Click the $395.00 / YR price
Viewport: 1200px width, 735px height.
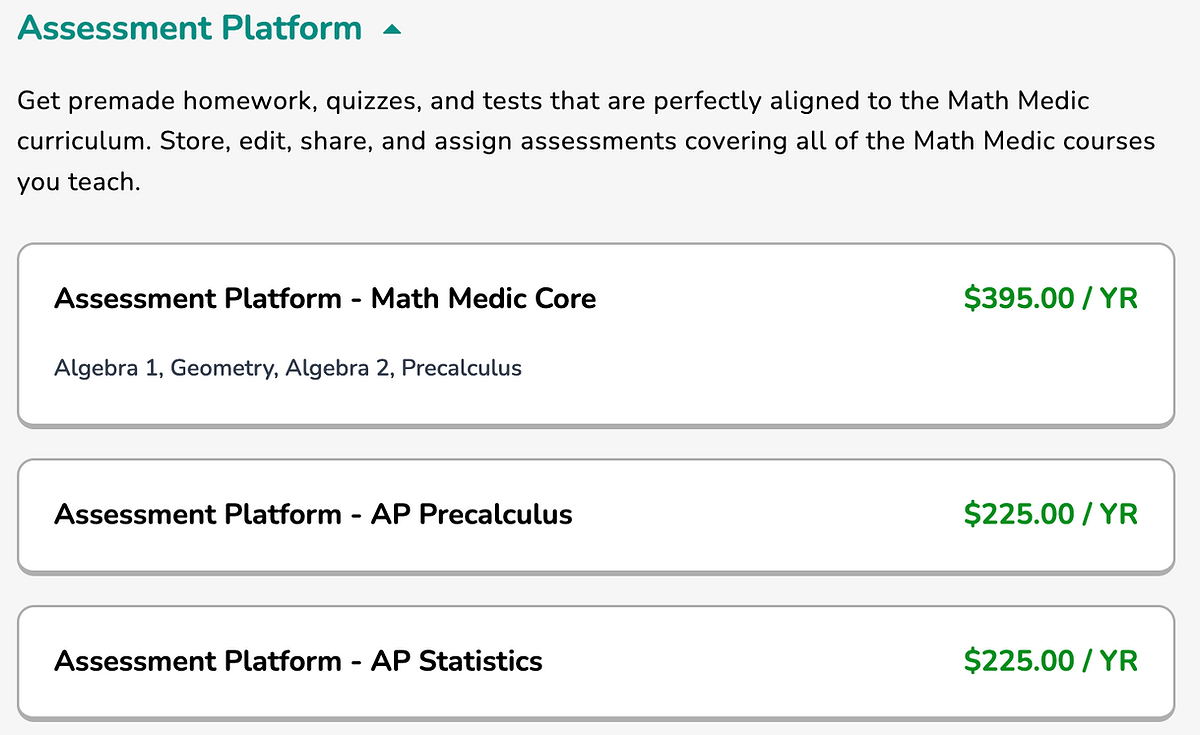pyautogui.click(x=1050, y=298)
